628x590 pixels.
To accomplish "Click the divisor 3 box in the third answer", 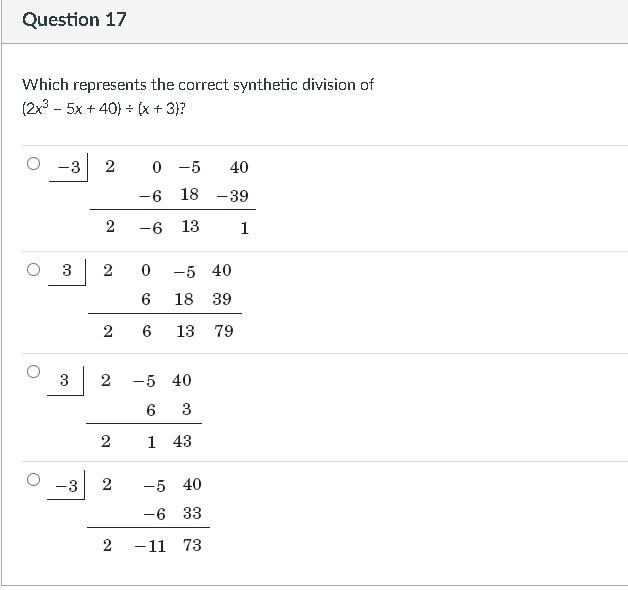I will click(x=65, y=381).
